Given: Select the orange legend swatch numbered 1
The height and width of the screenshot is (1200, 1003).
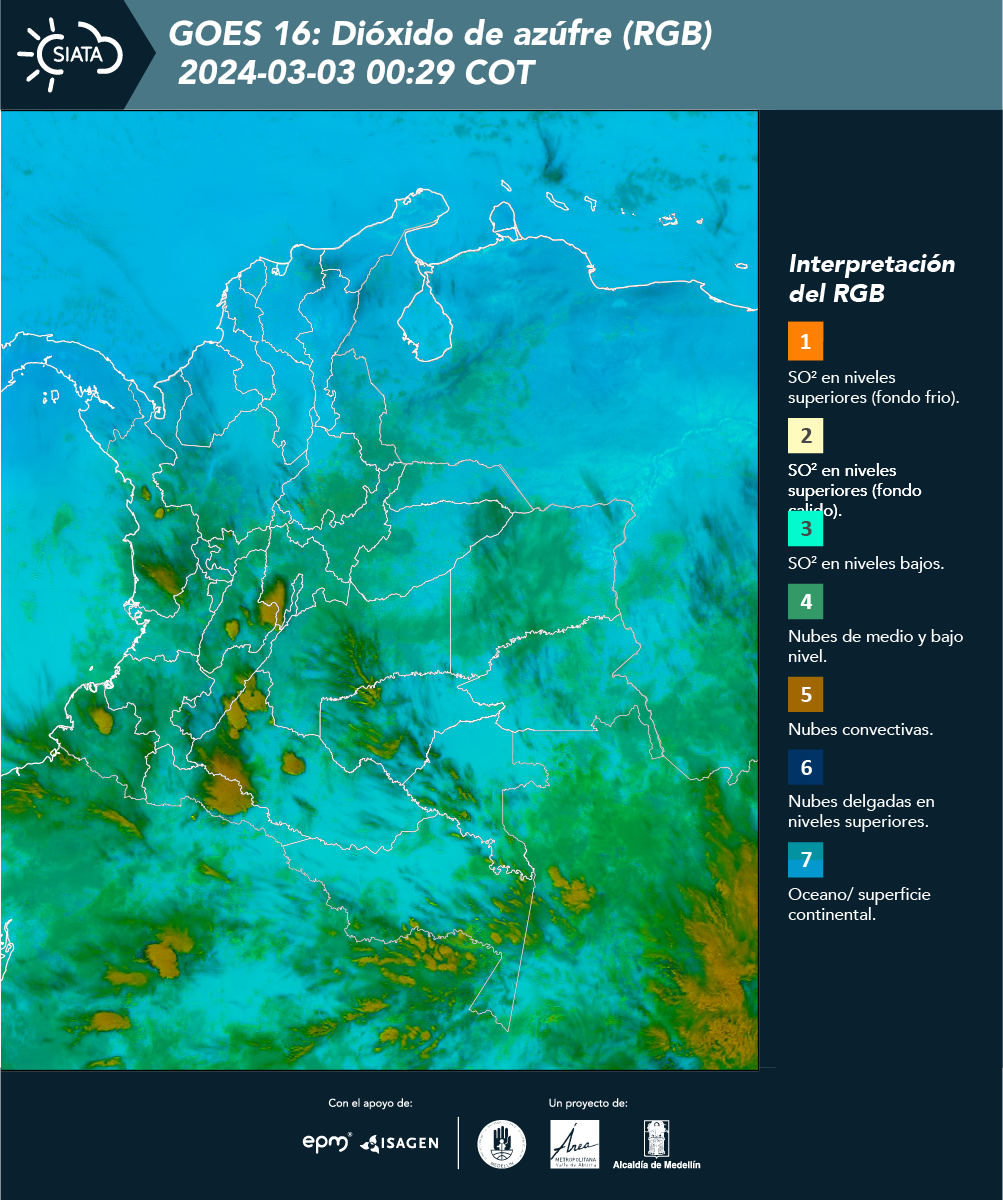Looking at the screenshot, I should coord(805,341).
